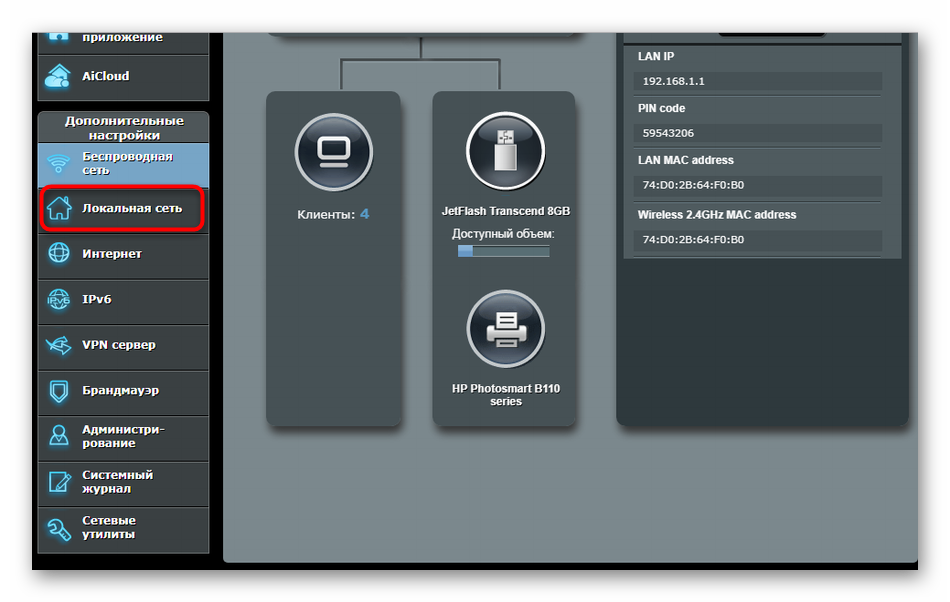Image resolution: width=950 pixels, height=602 pixels.
Task: Click the USB available space progress bar
Action: tap(503, 251)
